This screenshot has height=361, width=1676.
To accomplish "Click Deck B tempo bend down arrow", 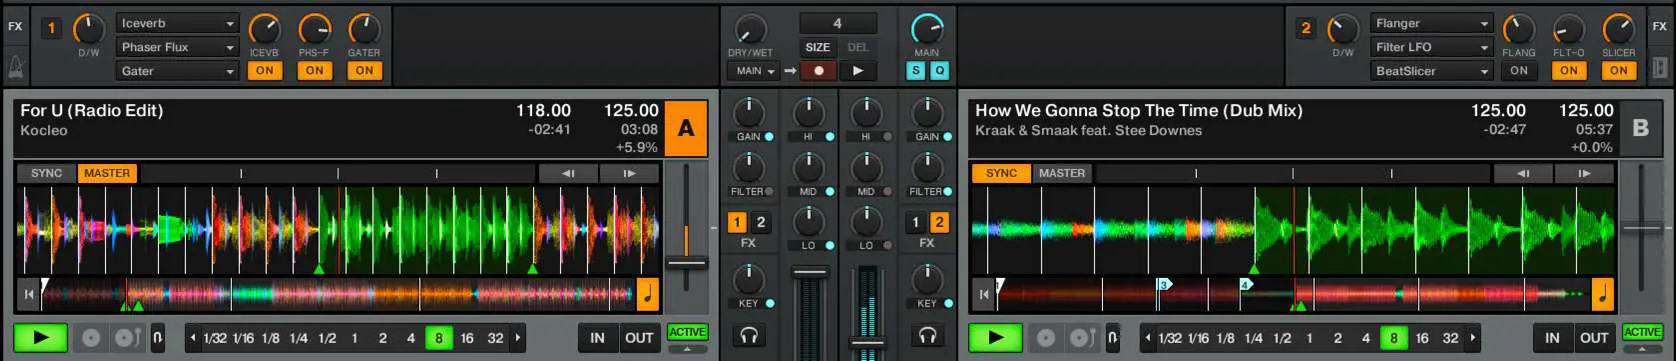I will [x=1523, y=173].
